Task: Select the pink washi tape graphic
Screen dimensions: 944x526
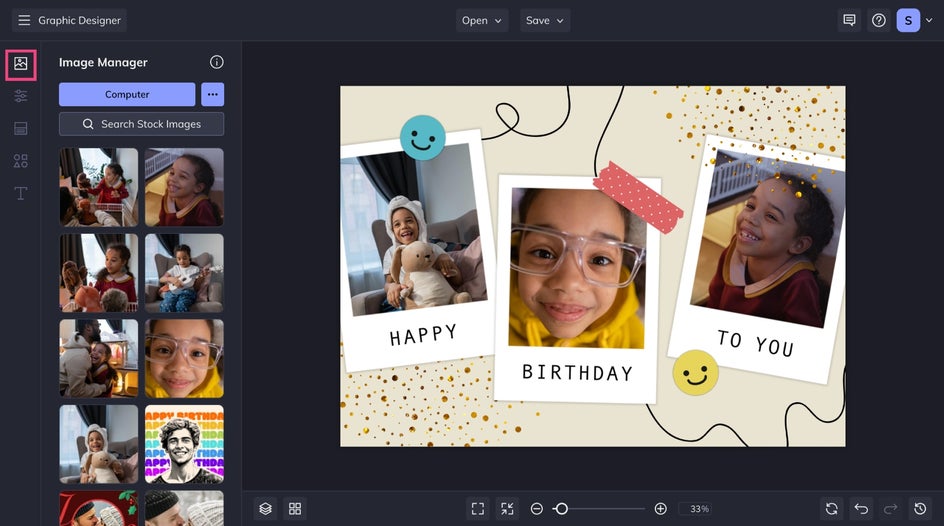Action: click(x=638, y=197)
